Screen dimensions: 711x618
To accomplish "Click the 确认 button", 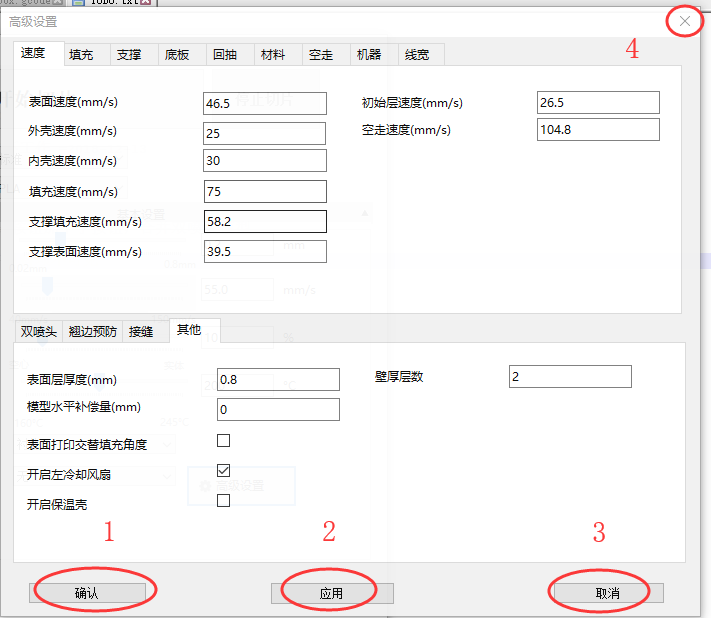I will pyautogui.click(x=87, y=593).
